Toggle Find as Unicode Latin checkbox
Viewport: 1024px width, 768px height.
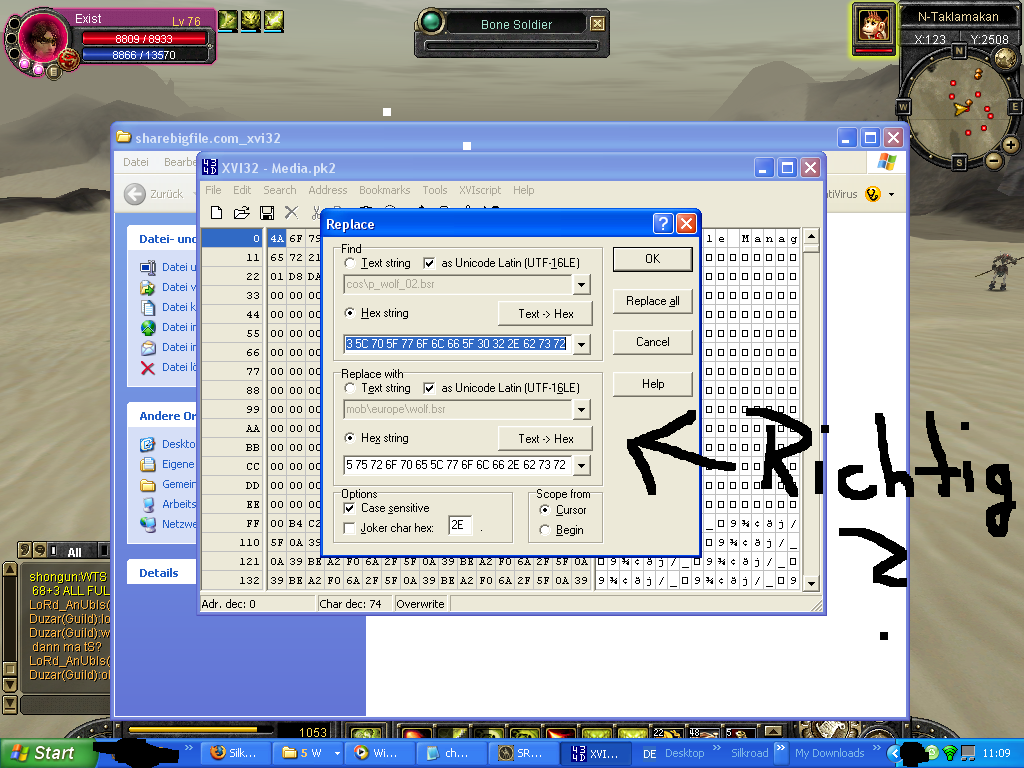(x=429, y=263)
